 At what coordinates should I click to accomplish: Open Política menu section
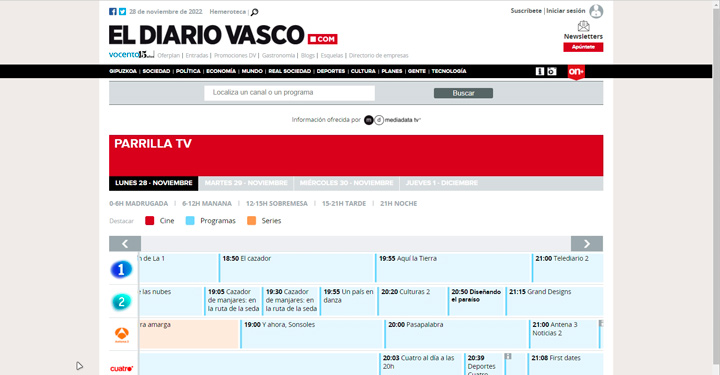click(188, 71)
